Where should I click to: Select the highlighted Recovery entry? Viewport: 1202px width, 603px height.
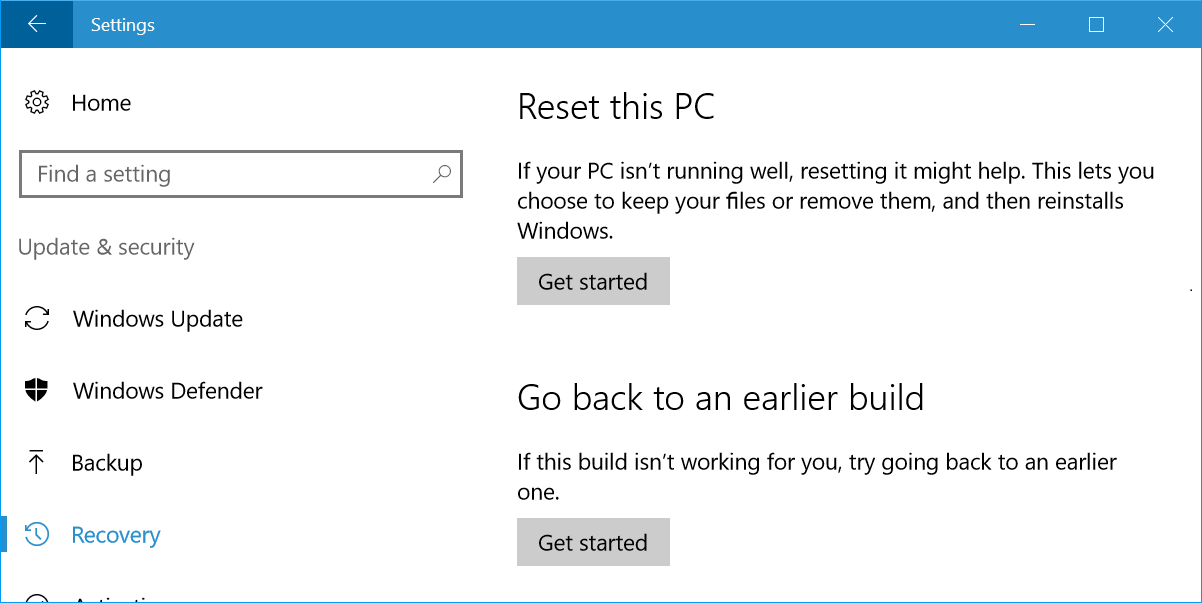[116, 535]
